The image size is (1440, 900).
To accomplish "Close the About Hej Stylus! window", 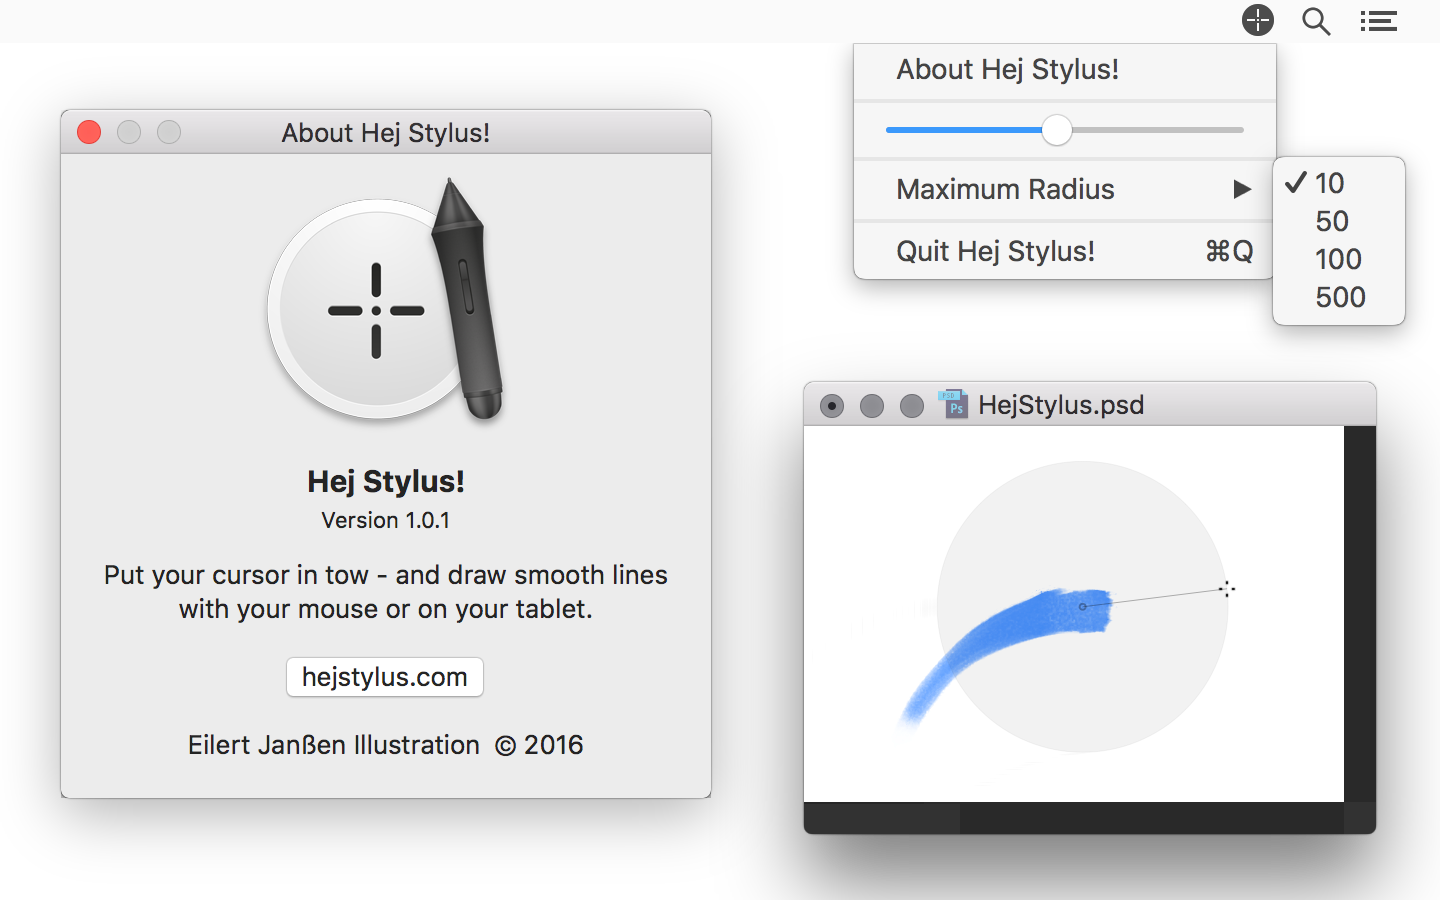I will (89, 132).
